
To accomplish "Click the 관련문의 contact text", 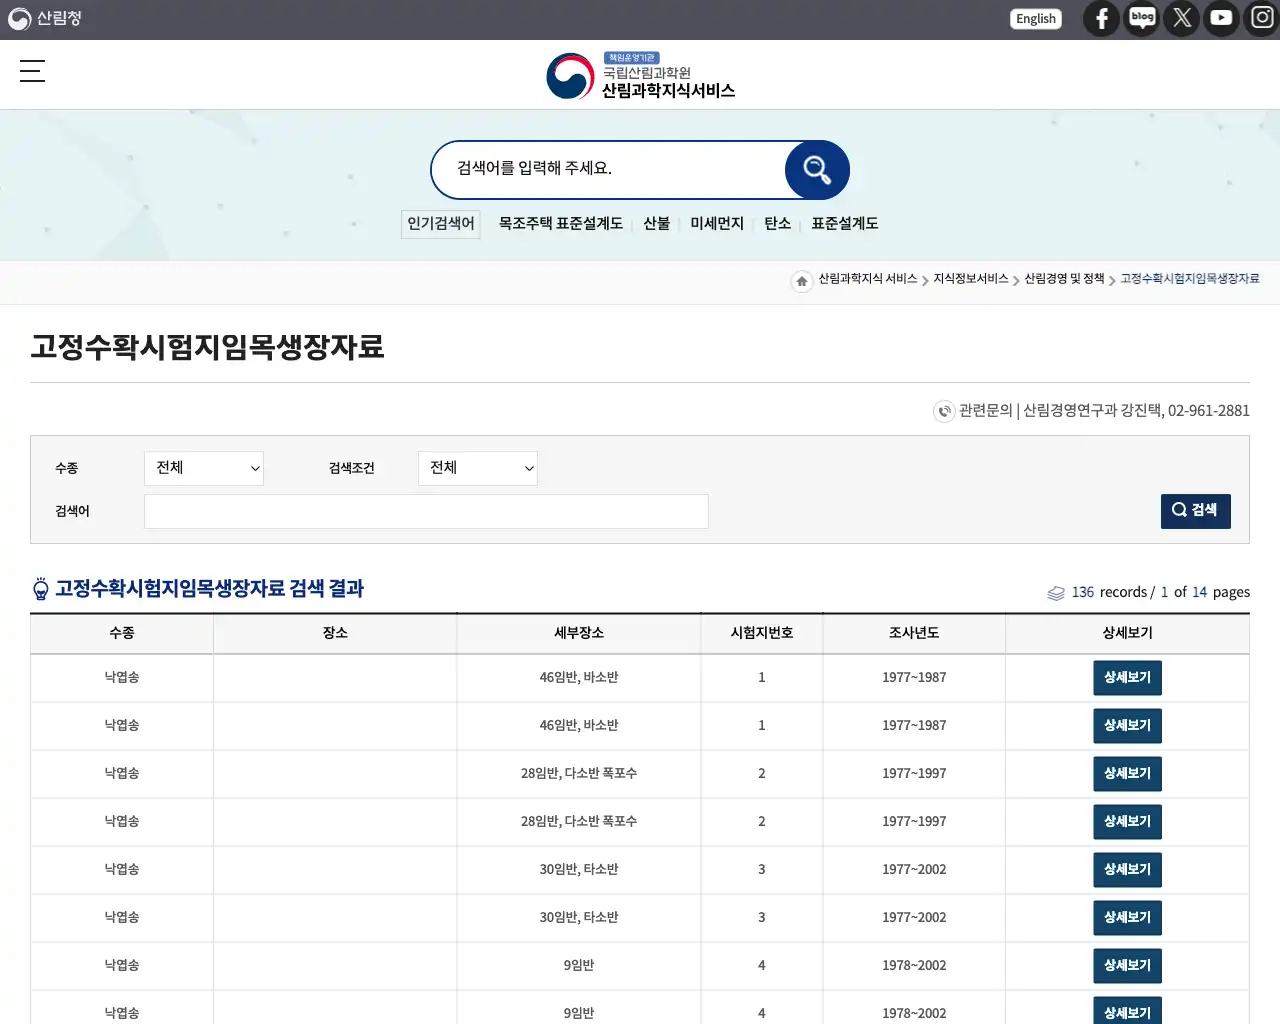I will 1104,411.
